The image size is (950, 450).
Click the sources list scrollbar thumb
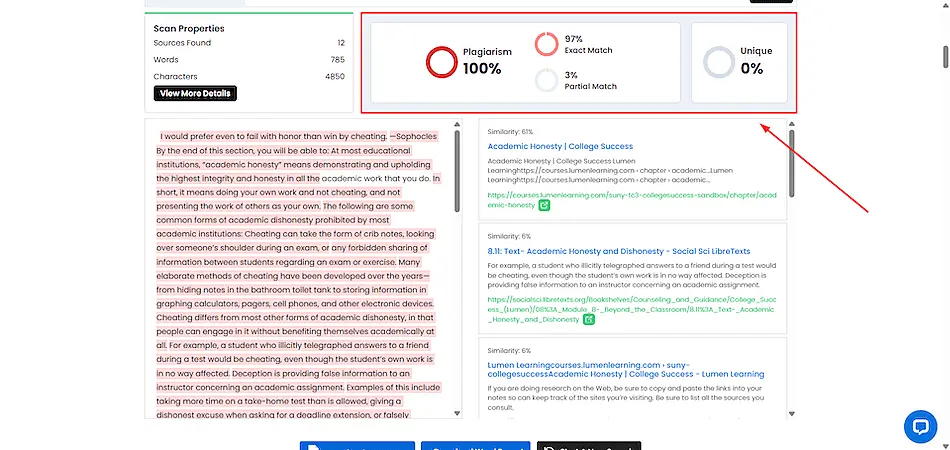(x=791, y=162)
